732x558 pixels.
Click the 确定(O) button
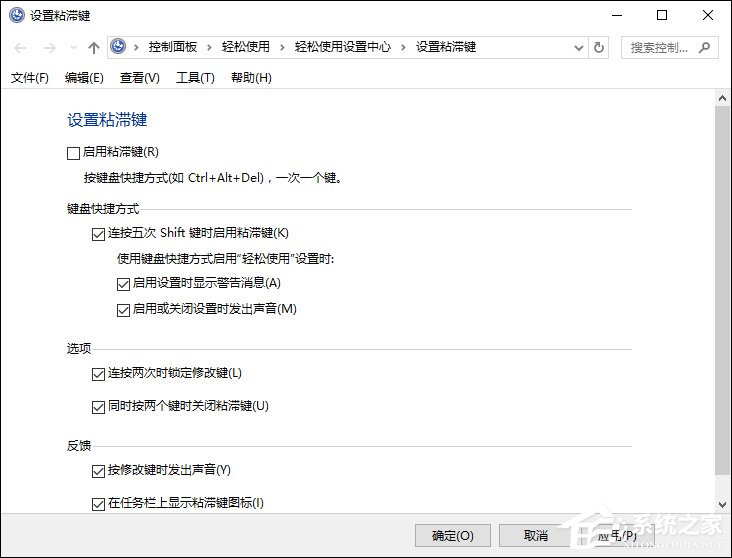tap(453, 536)
